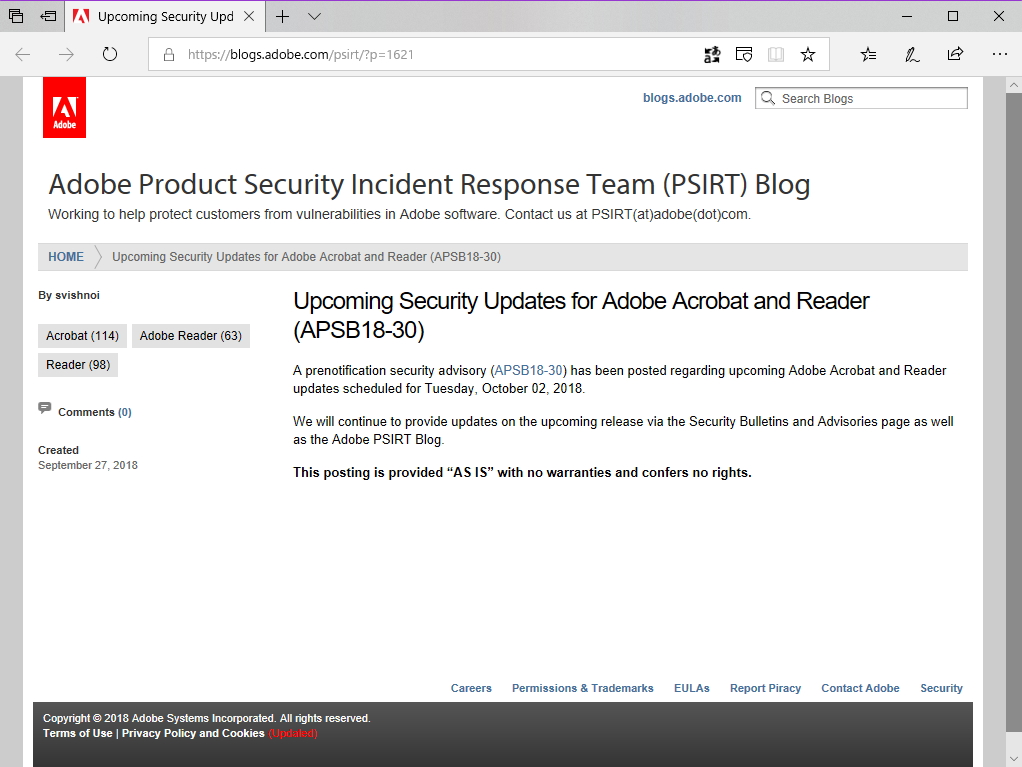Open the favorites Hub icon
Viewport: 1022px width, 767px height.
(x=868, y=54)
